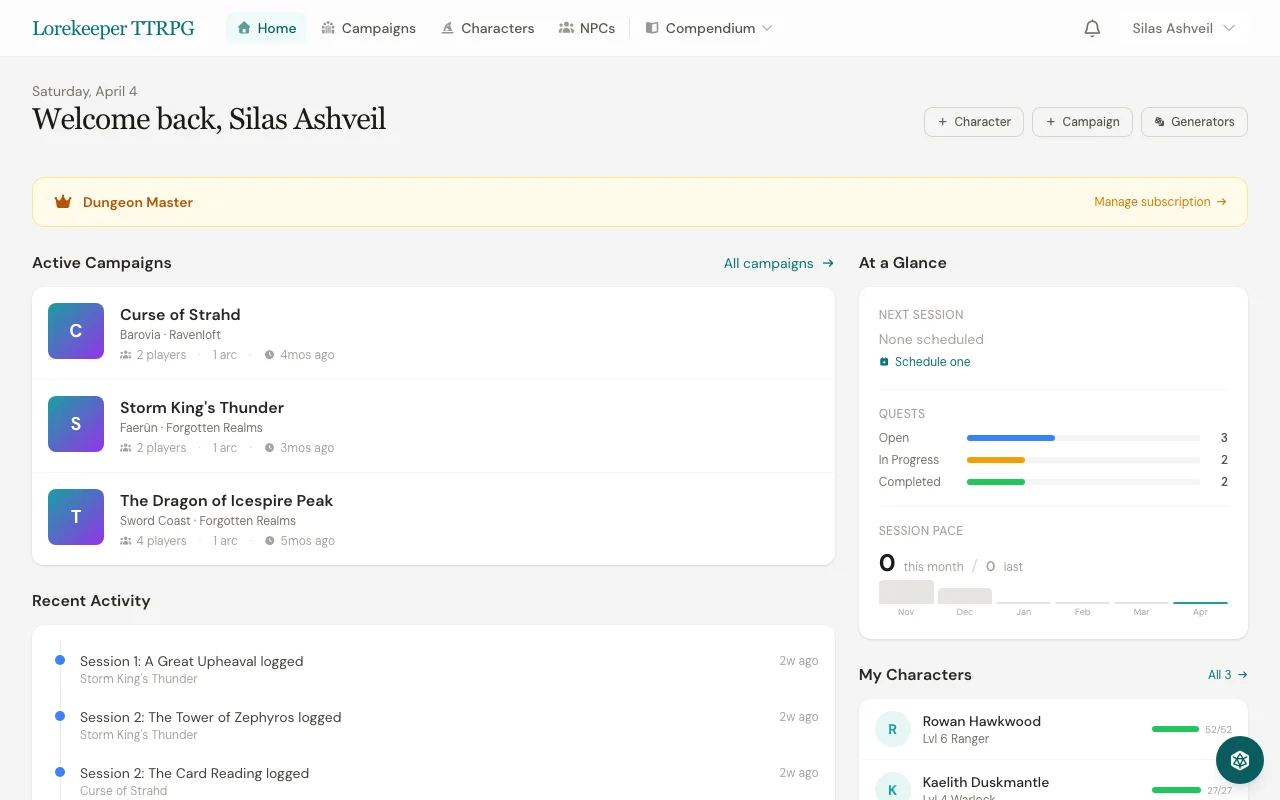Viewport: 1280px width, 800px height.
Task: Click the Open quests progress bar
Action: click(1083, 438)
